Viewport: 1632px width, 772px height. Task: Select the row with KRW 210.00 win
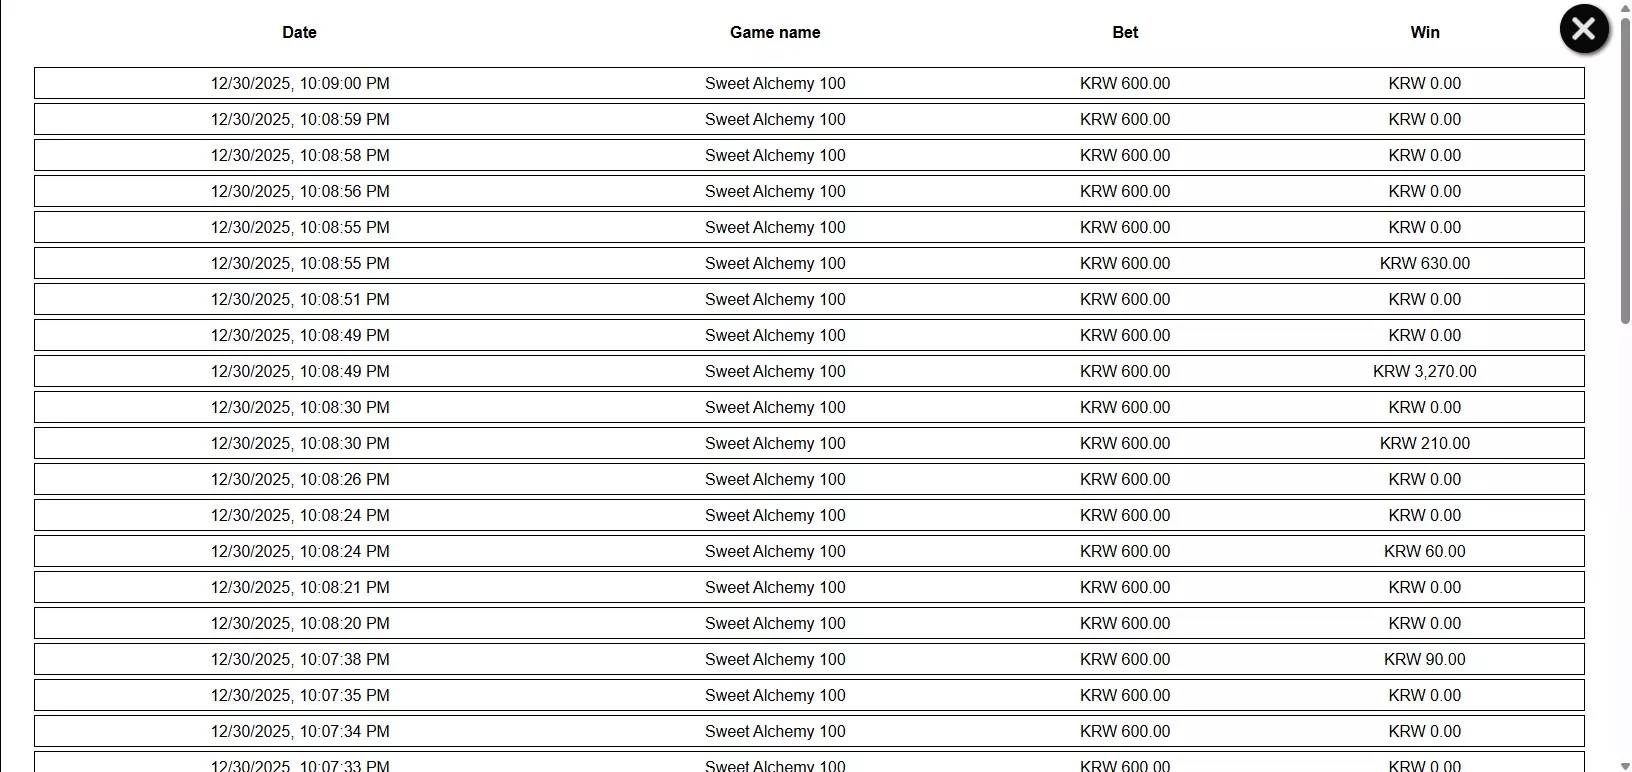(809, 443)
